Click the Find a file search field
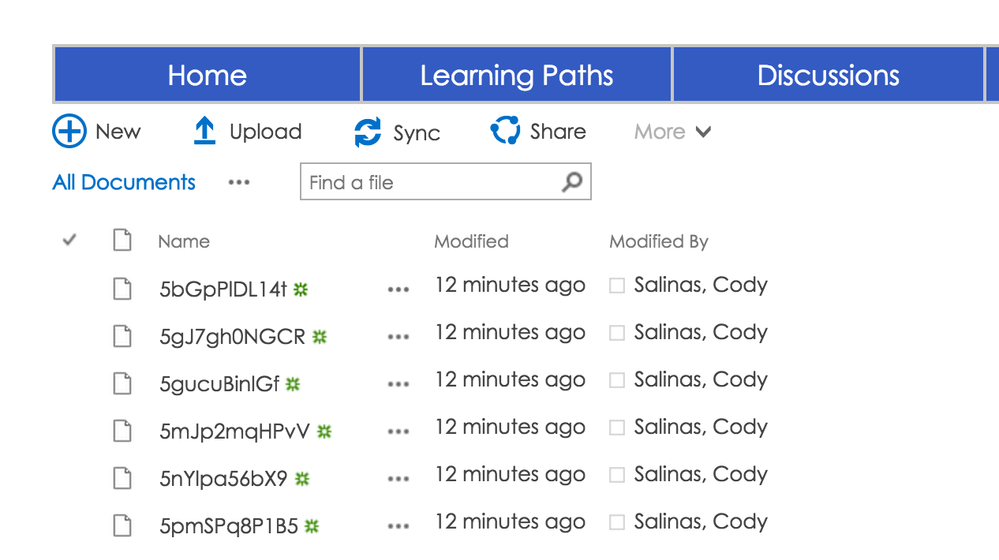The height and width of the screenshot is (560, 999). click(x=430, y=182)
